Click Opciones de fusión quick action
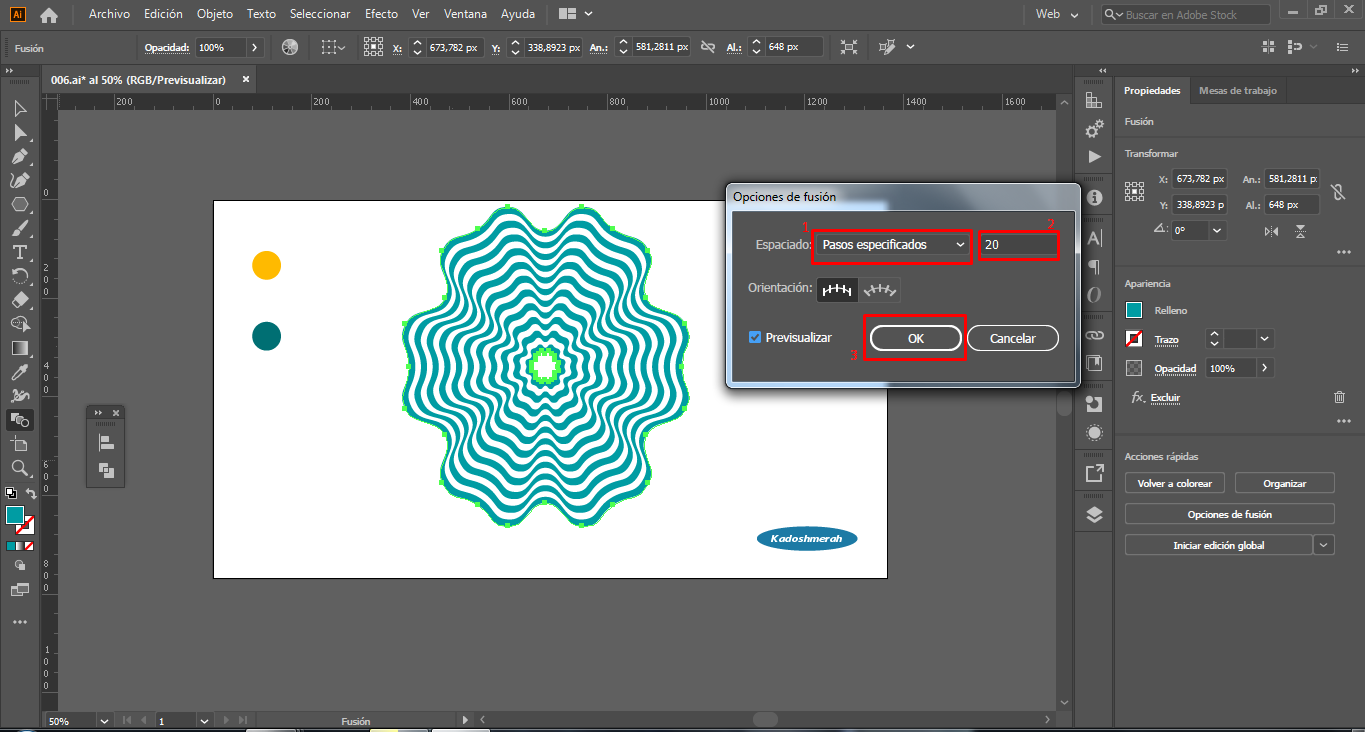The height and width of the screenshot is (732, 1365). click(x=1230, y=514)
